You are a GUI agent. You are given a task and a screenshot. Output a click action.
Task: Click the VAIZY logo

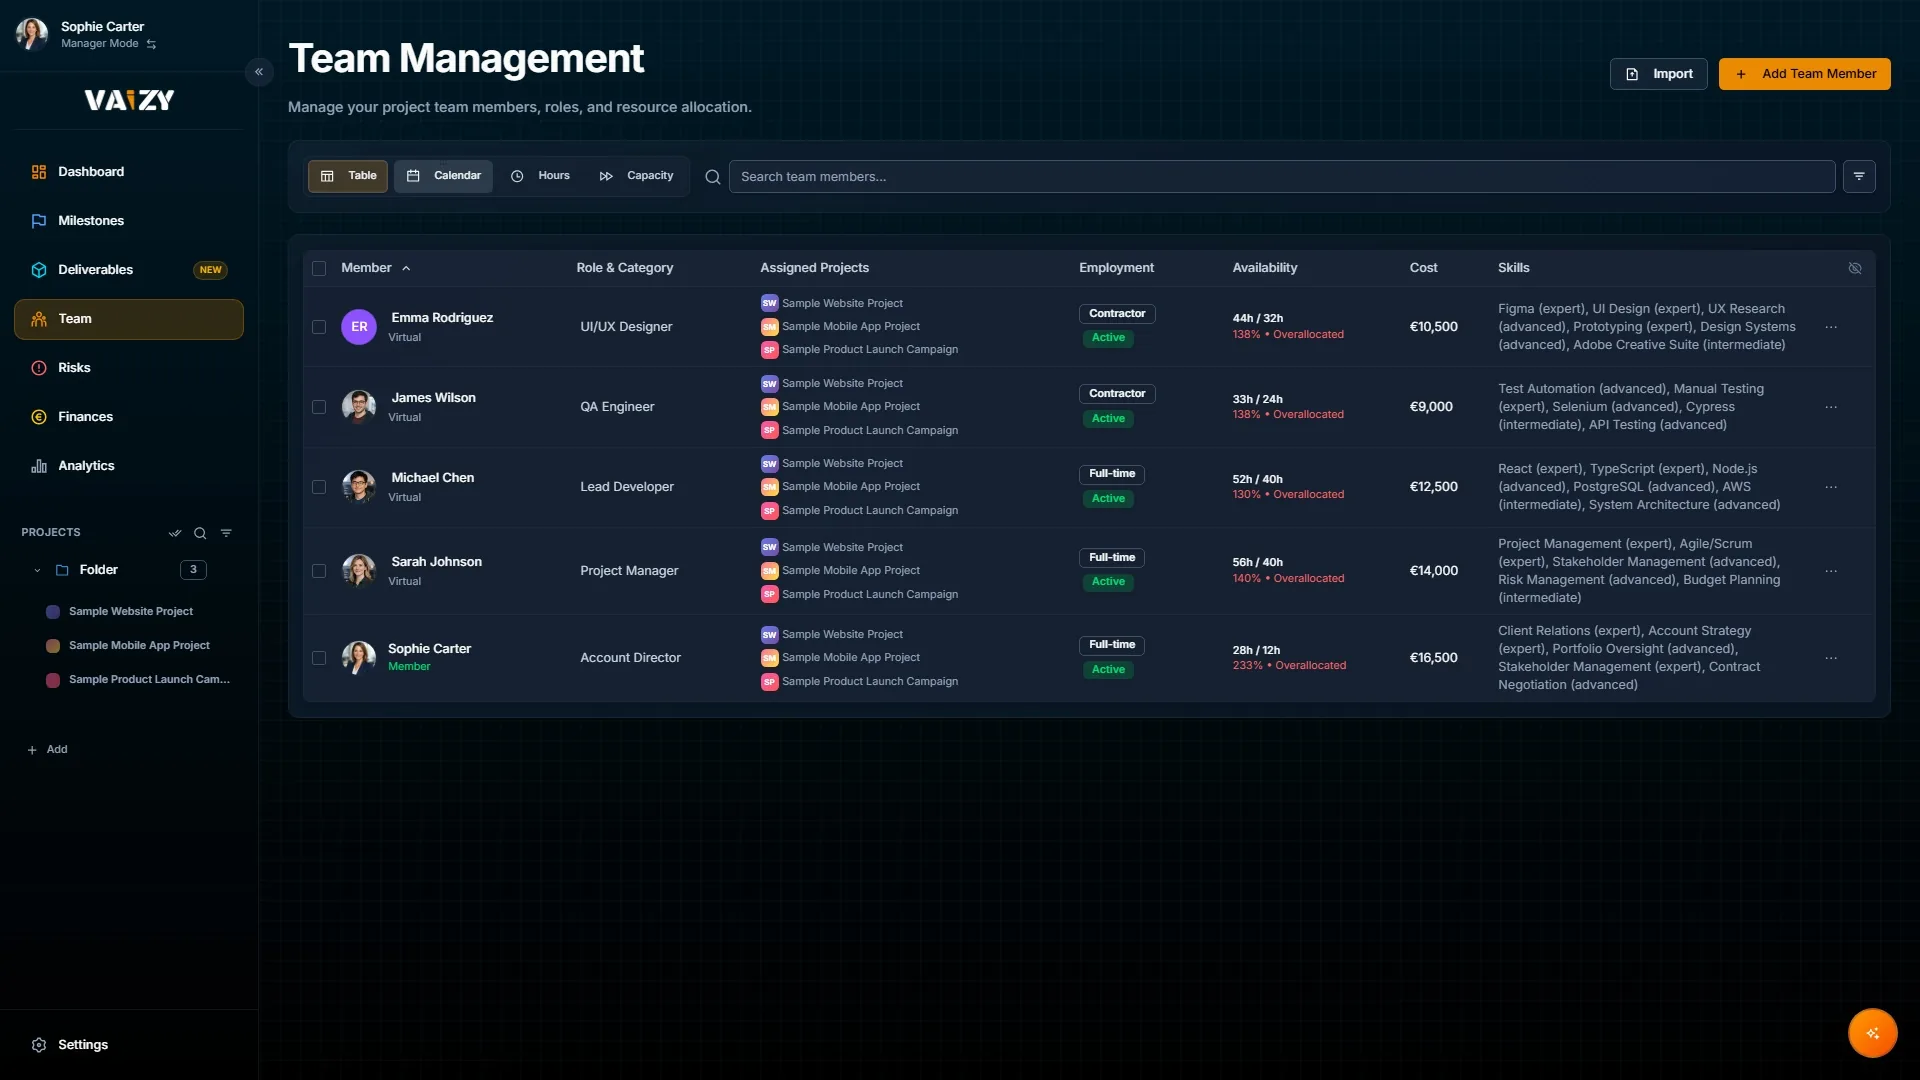129,100
